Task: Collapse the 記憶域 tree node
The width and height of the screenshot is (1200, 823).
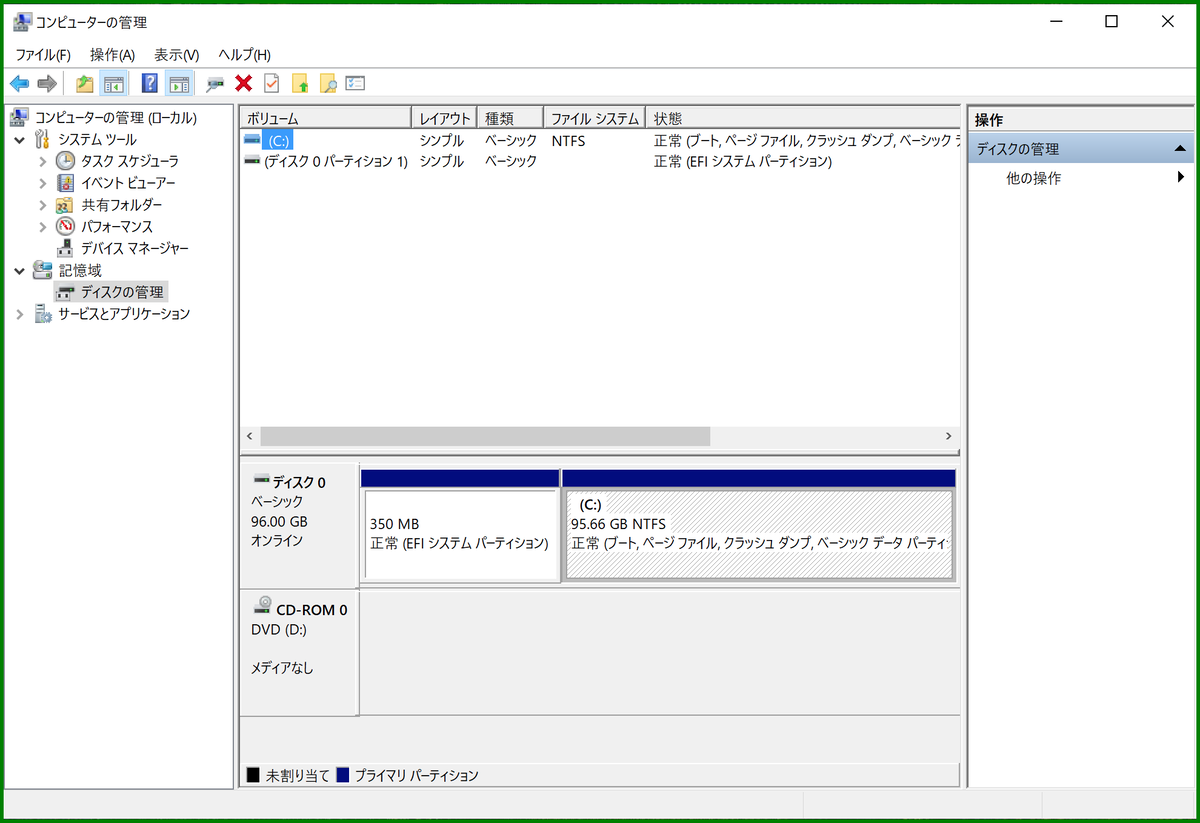Action: 20,270
